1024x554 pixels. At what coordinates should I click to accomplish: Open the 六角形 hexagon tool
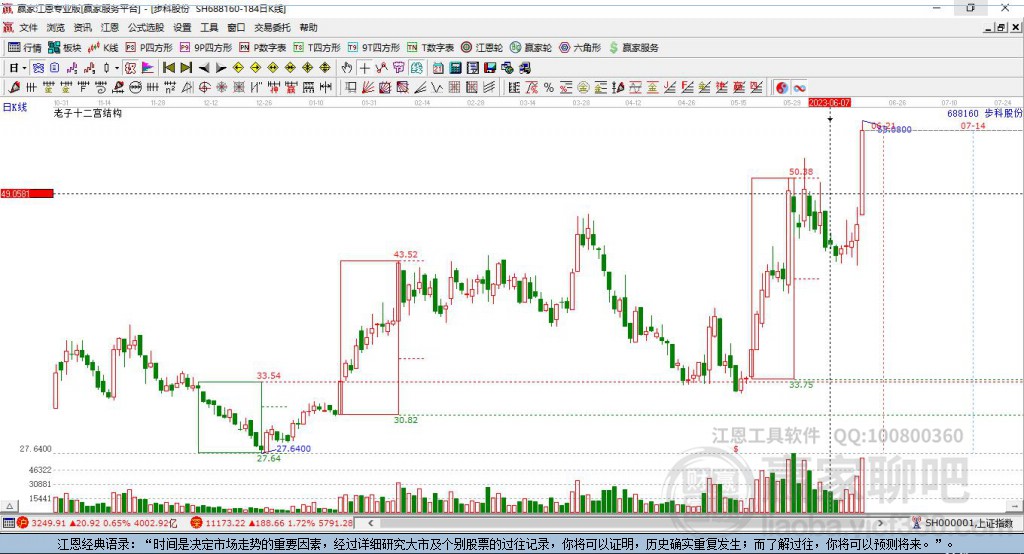click(x=580, y=48)
